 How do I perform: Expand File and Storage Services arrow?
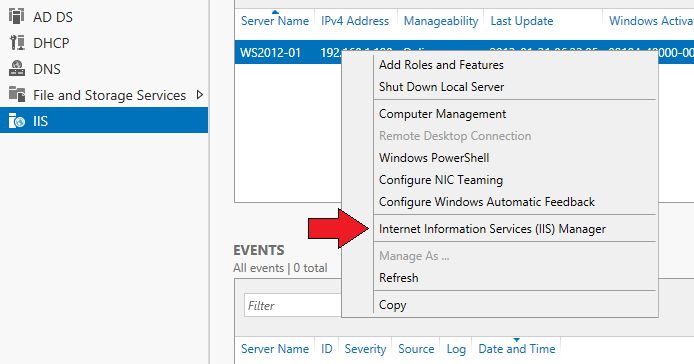point(200,95)
